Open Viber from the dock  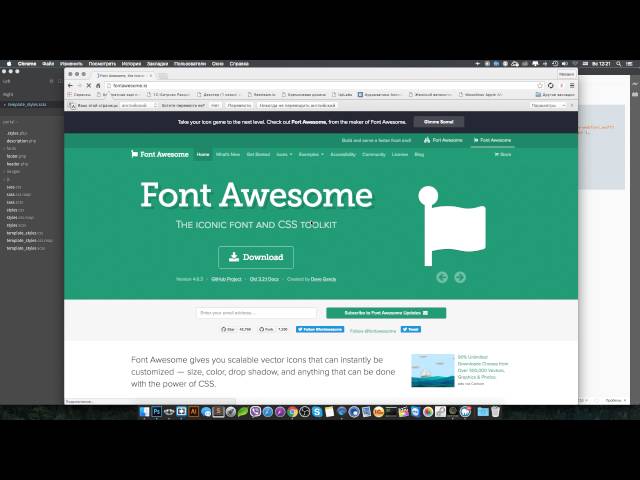point(255,412)
